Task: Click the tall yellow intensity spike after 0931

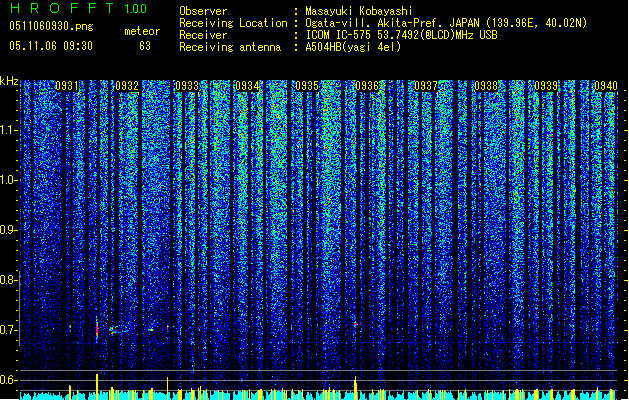Action: (x=97, y=386)
